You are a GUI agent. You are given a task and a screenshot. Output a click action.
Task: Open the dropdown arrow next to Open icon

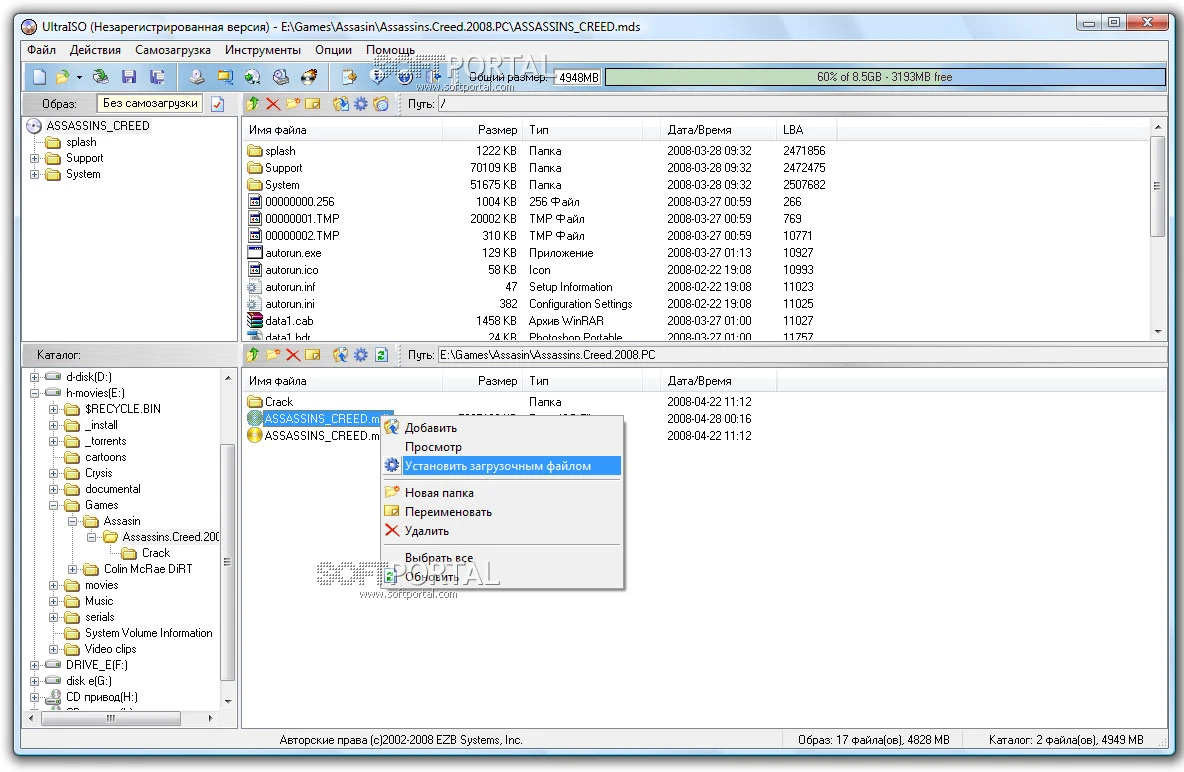(79, 76)
